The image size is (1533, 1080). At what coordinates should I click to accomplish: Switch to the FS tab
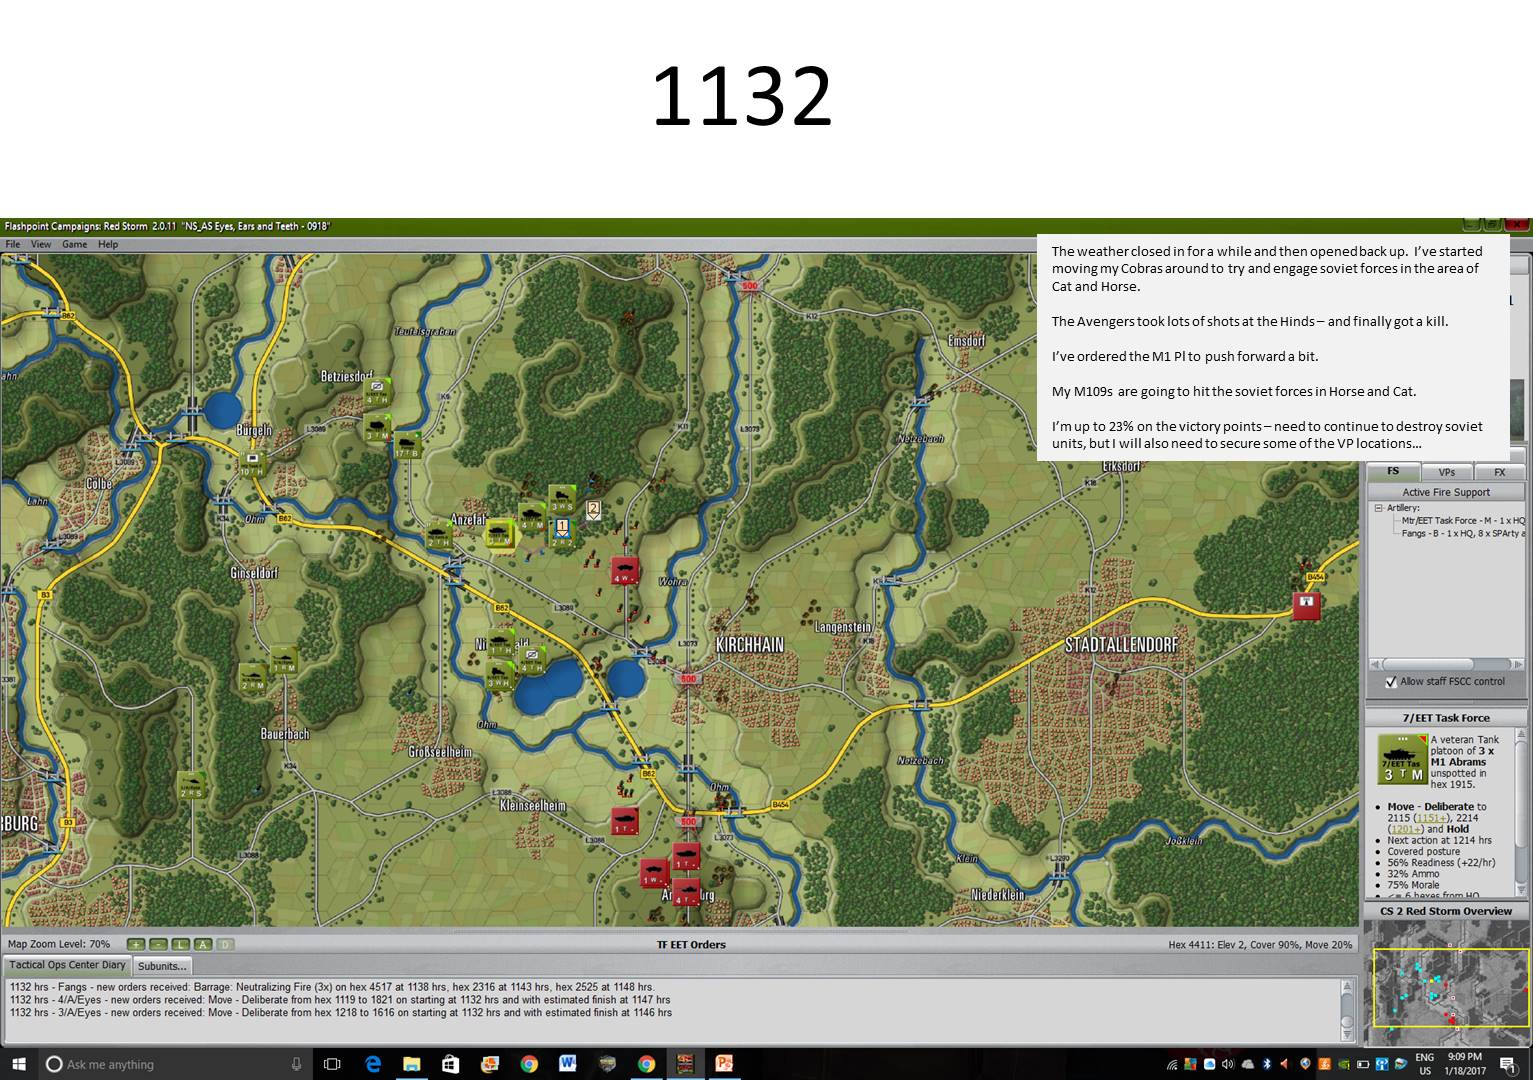click(1392, 471)
